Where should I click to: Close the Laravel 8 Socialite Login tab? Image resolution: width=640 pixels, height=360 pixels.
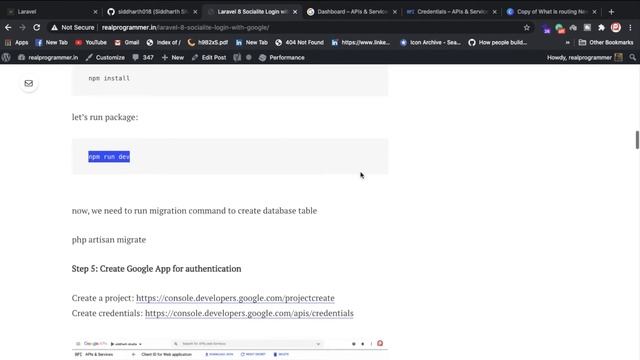click(x=295, y=12)
